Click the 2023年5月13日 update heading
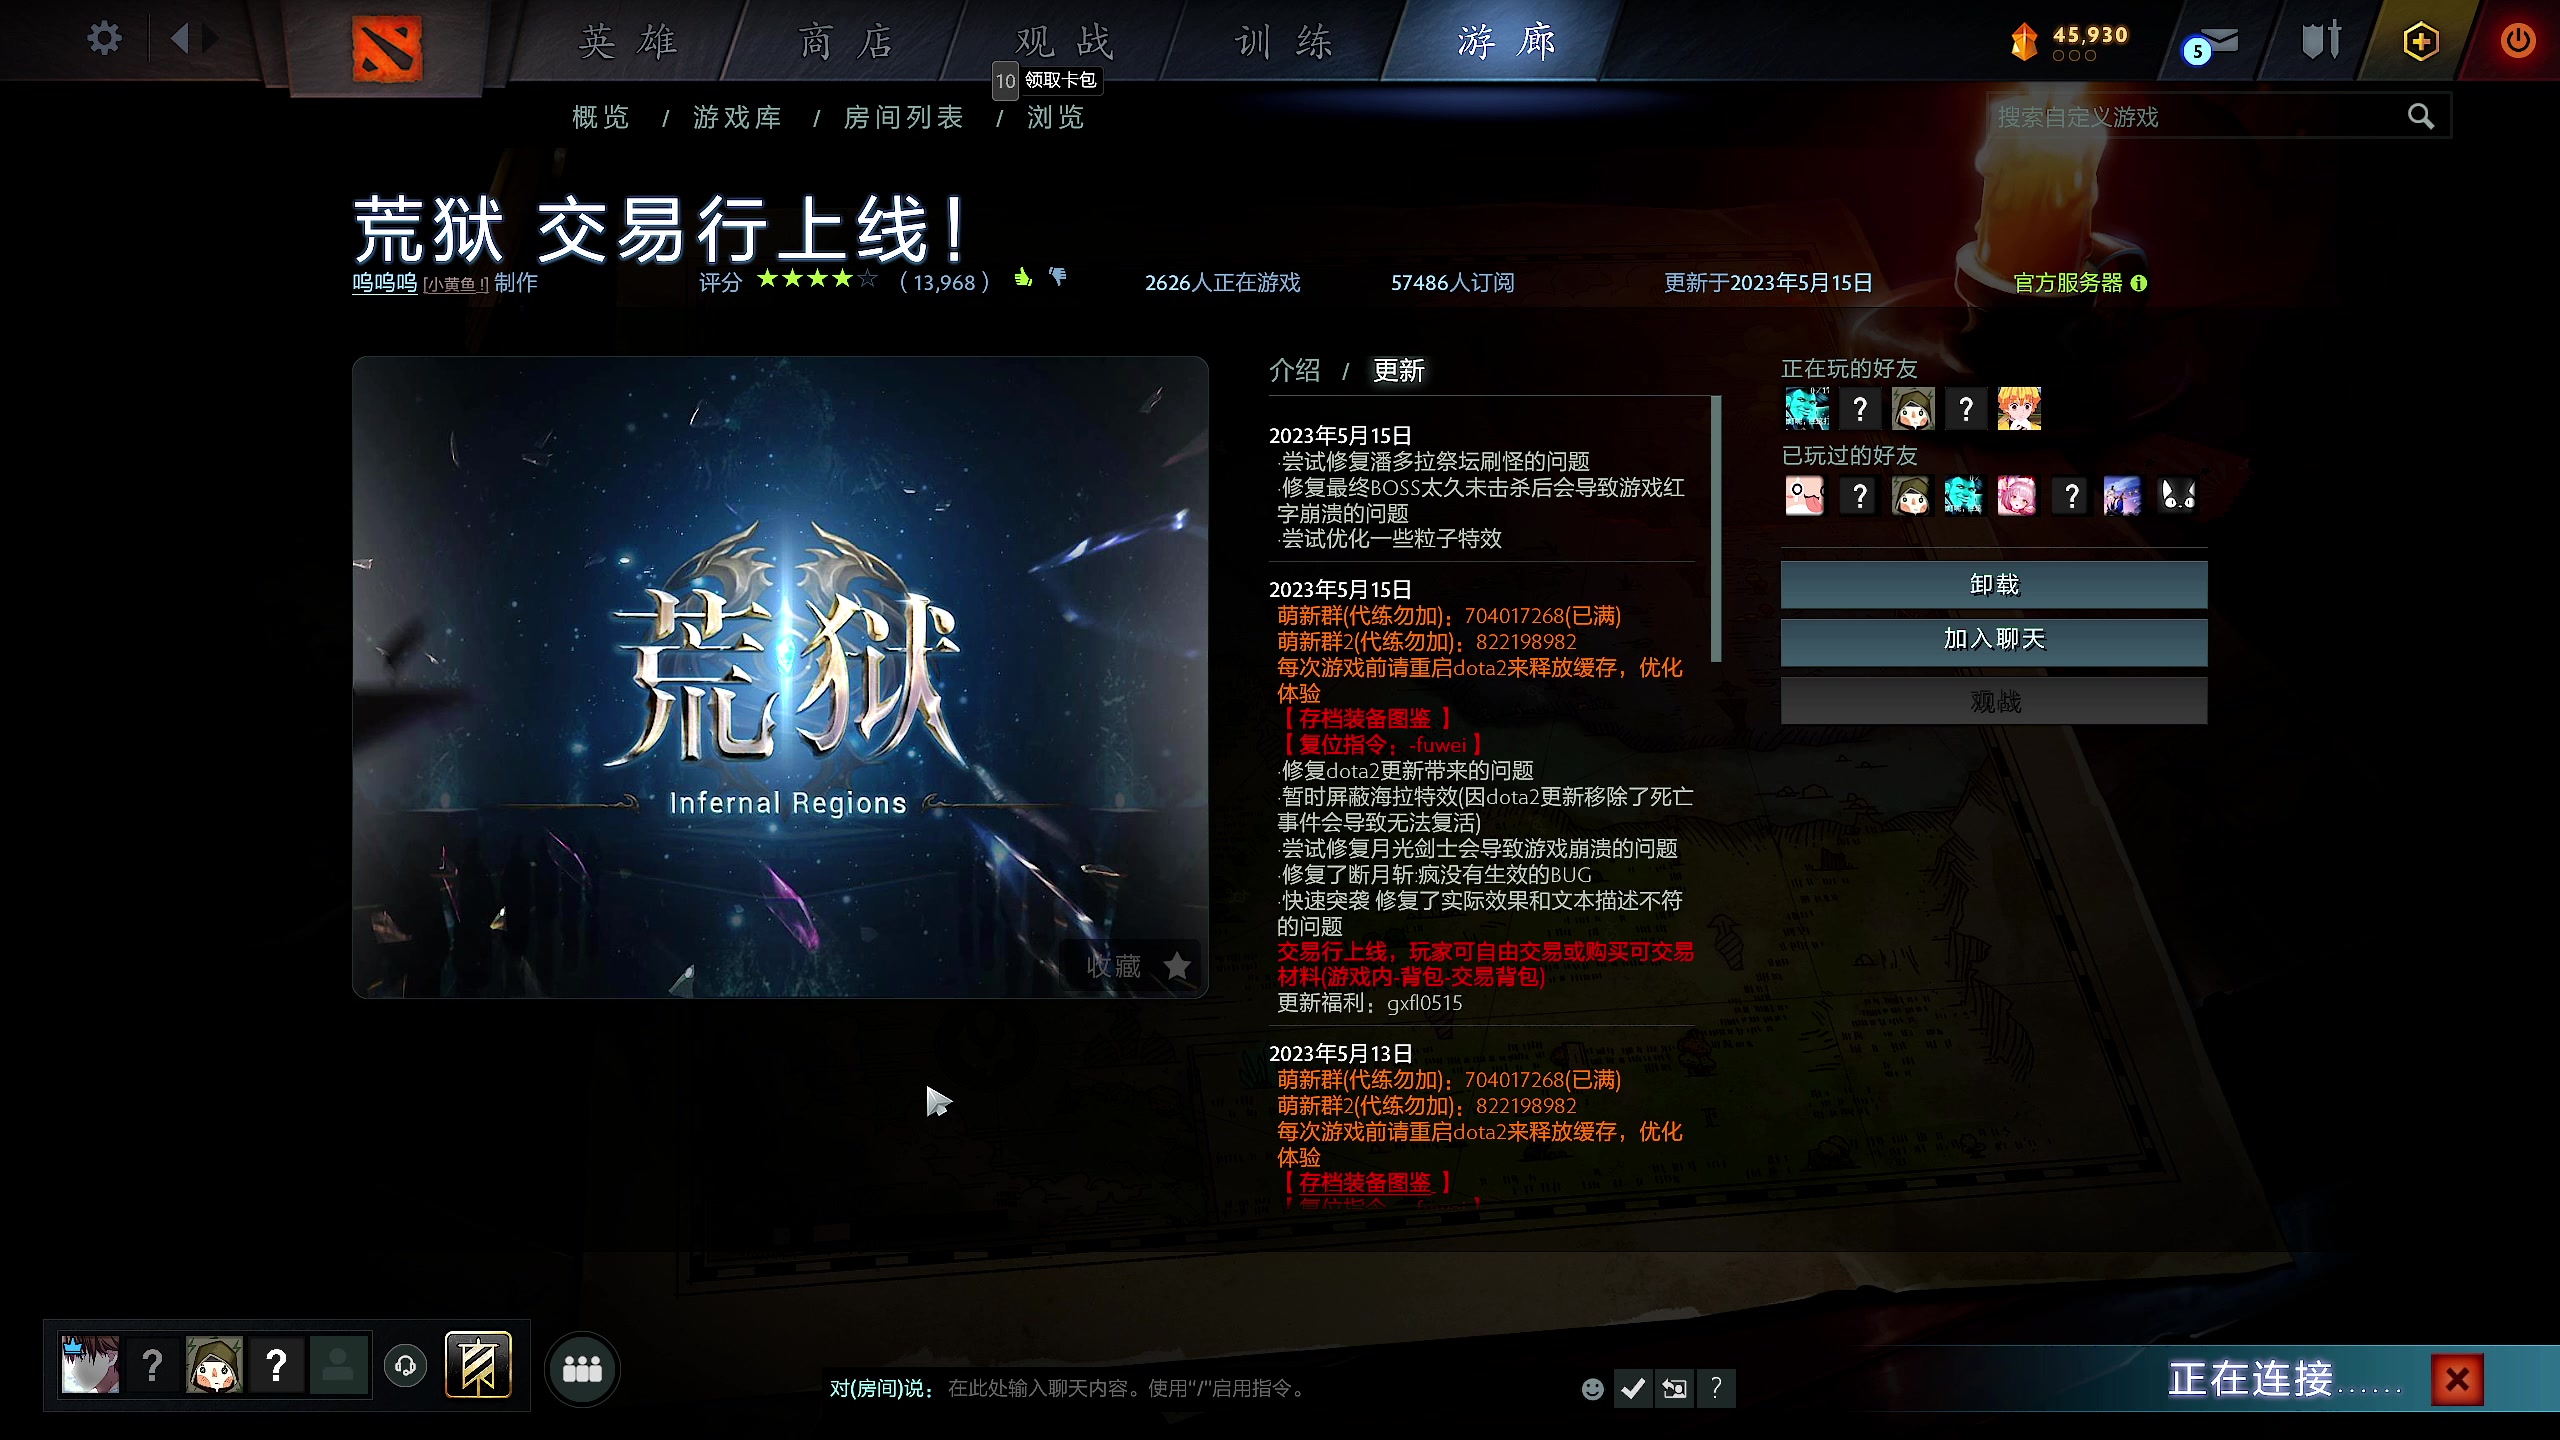The image size is (2560, 1440). click(x=1340, y=1054)
